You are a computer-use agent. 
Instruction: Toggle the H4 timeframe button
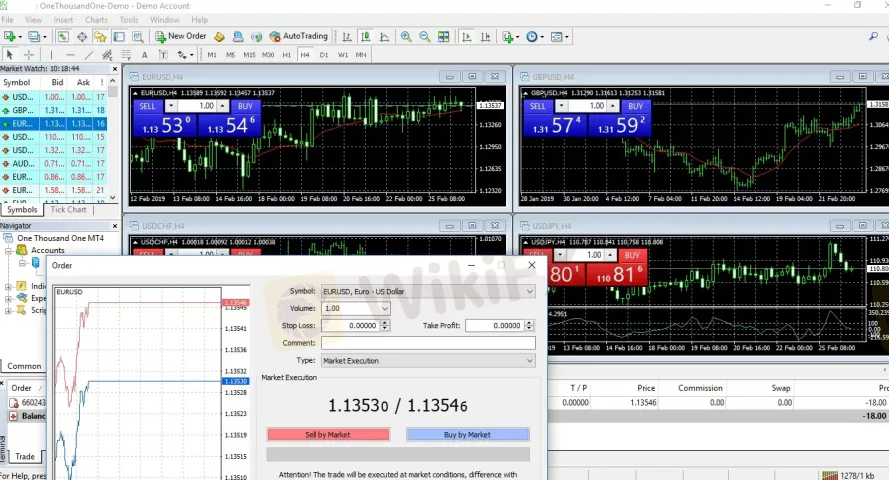pyautogui.click(x=305, y=55)
